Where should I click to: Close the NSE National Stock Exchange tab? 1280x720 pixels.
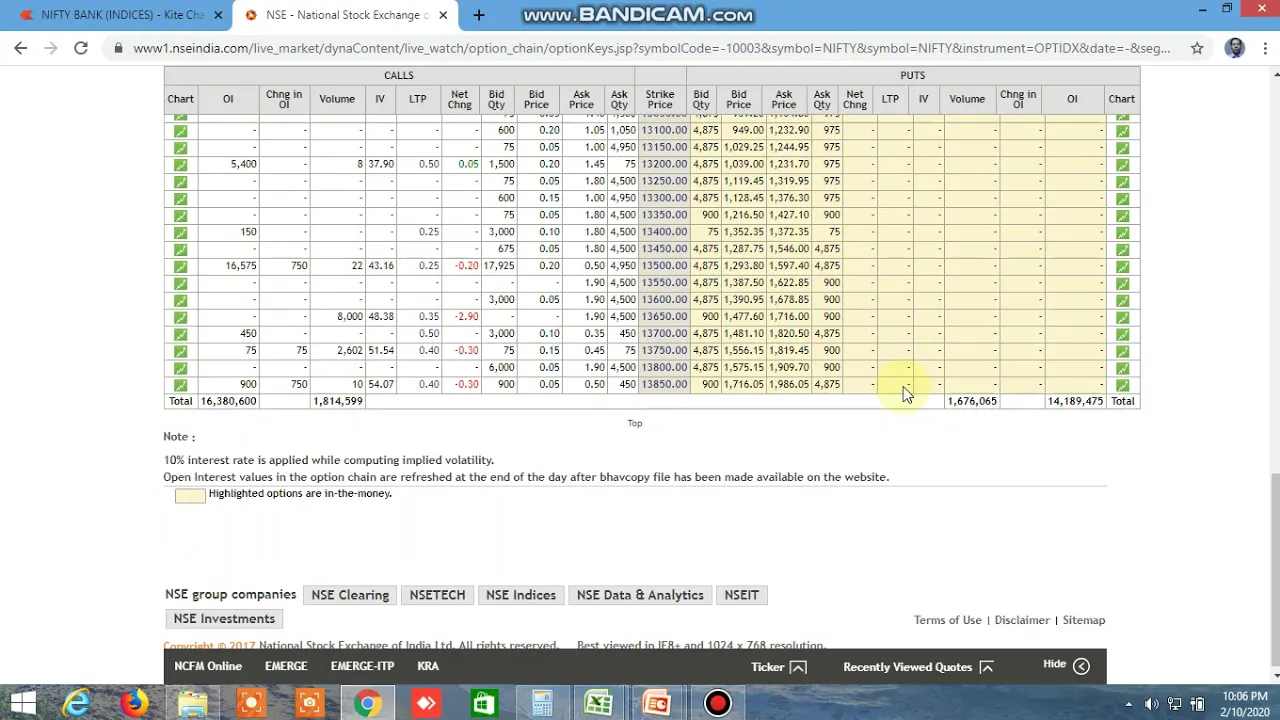[x=443, y=15]
